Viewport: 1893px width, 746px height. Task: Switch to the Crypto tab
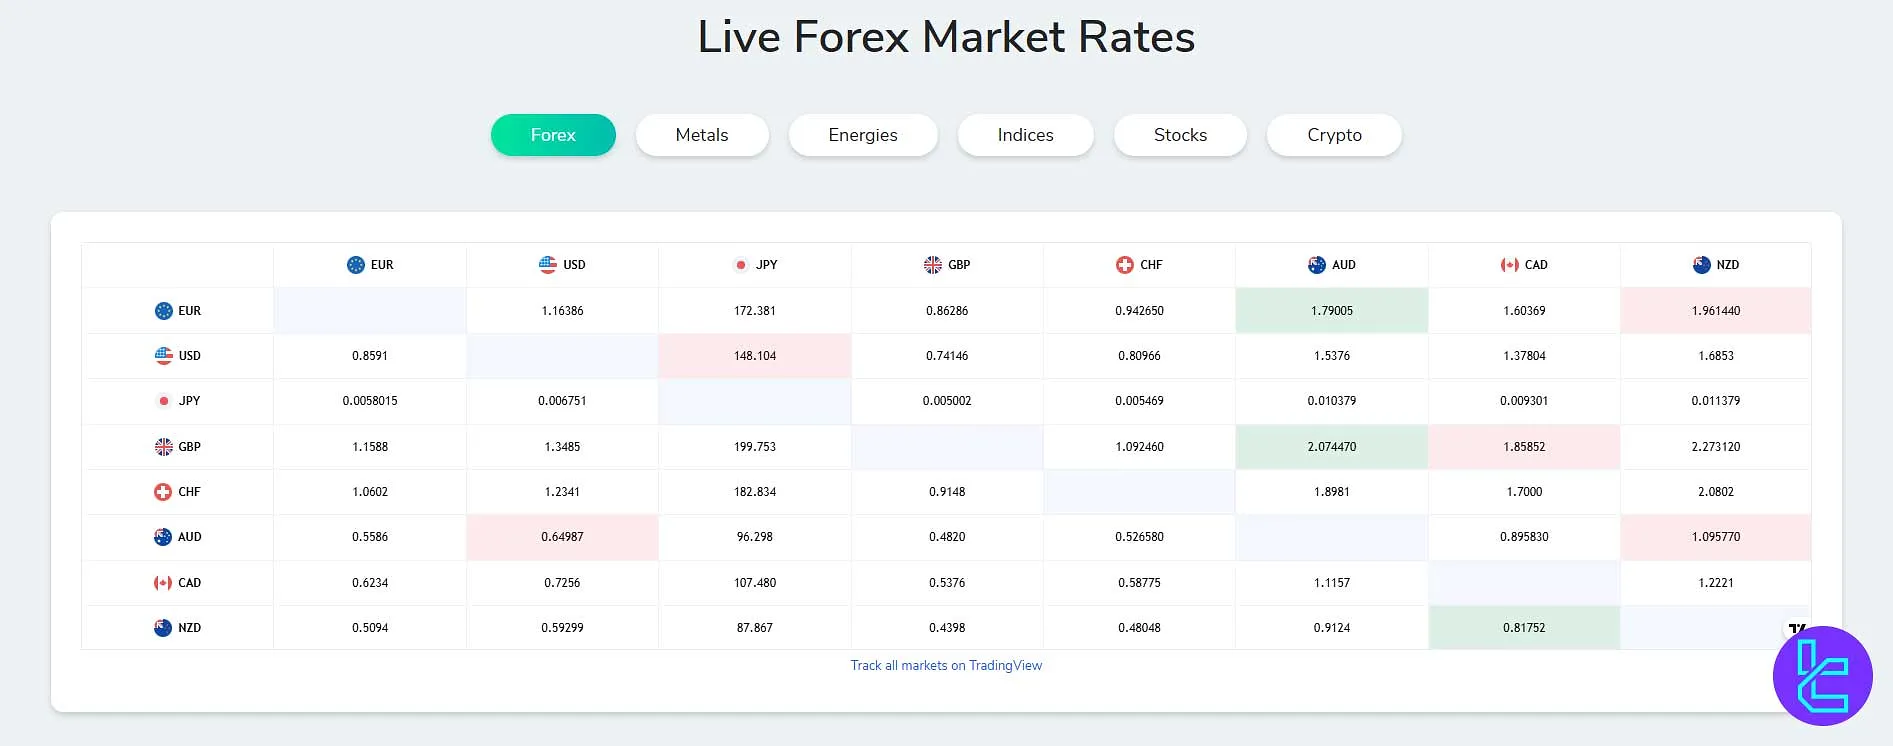click(x=1334, y=135)
